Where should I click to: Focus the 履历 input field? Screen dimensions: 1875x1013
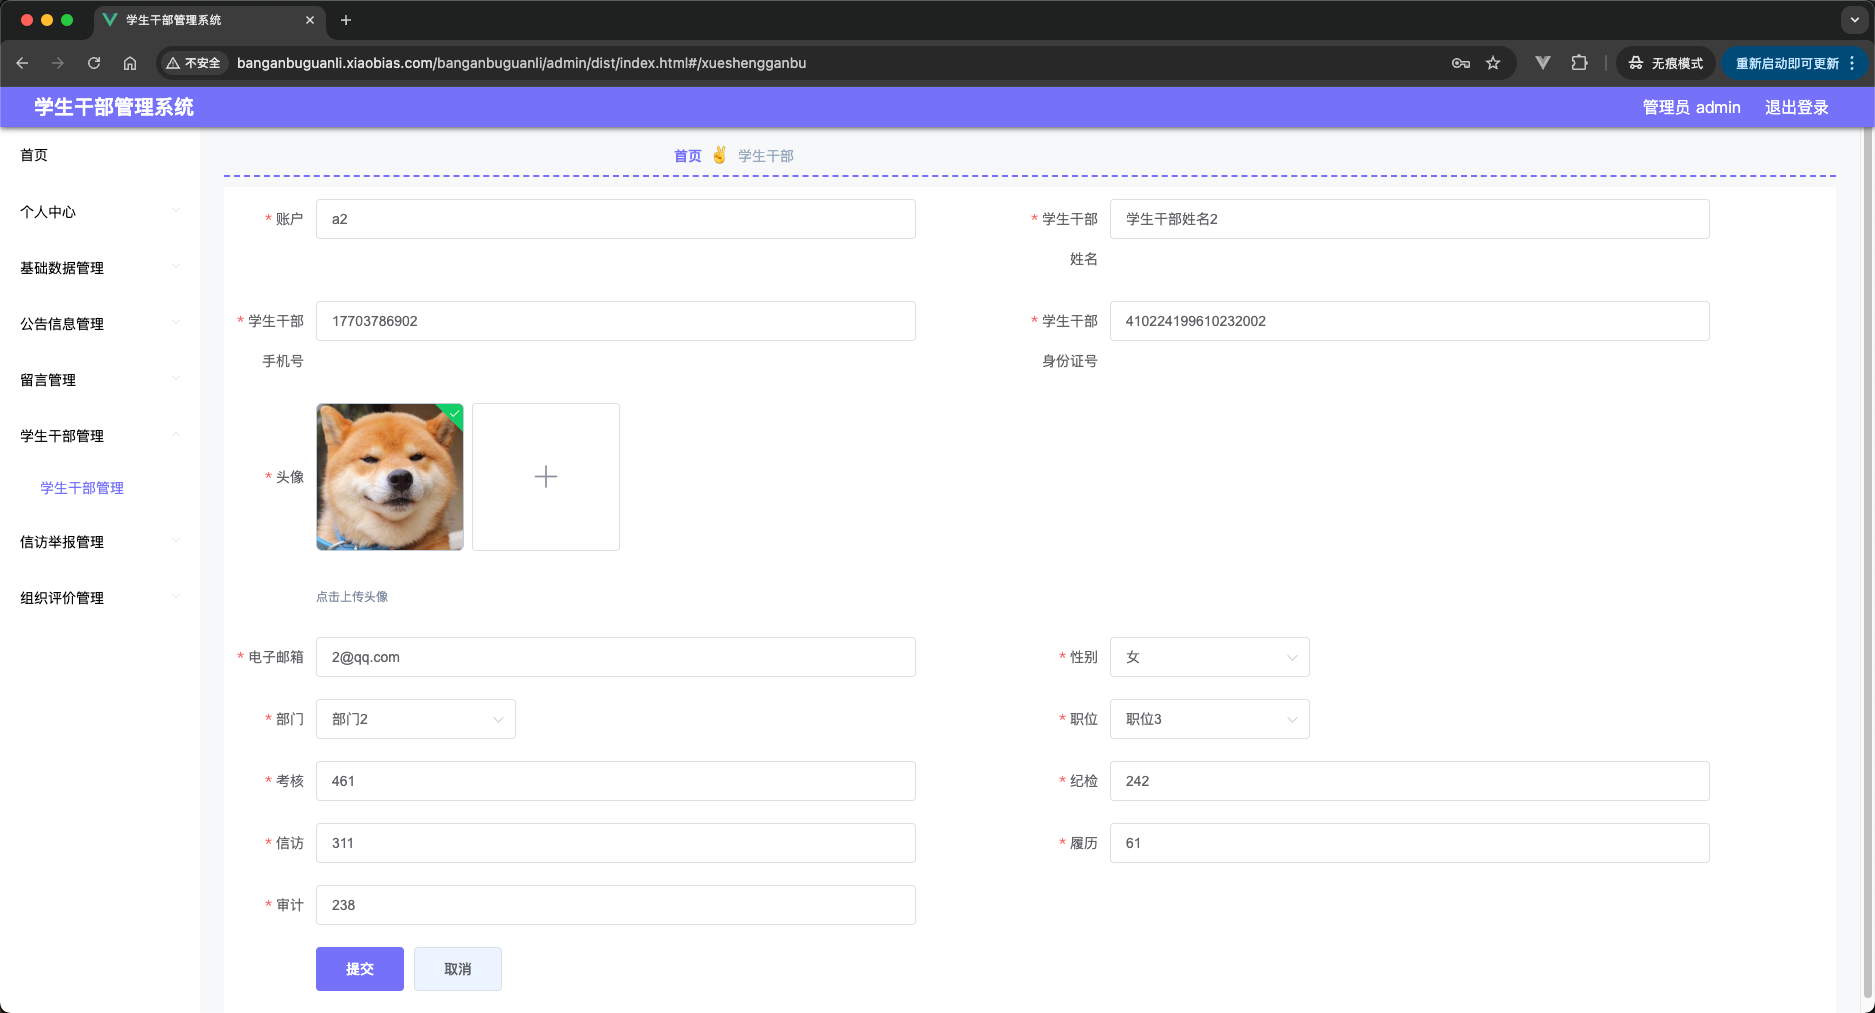tap(1410, 843)
